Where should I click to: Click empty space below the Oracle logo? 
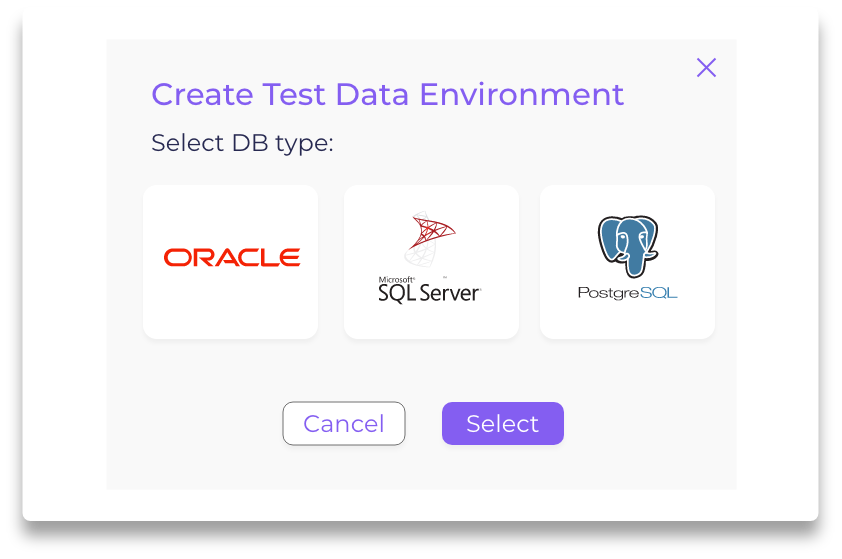click(230, 306)
